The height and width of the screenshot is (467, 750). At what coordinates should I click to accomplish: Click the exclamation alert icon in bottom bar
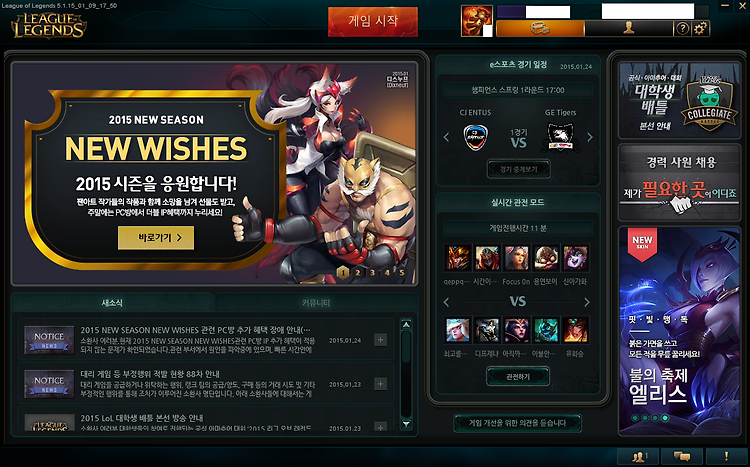pyautogui.click(x=726, y=456)
